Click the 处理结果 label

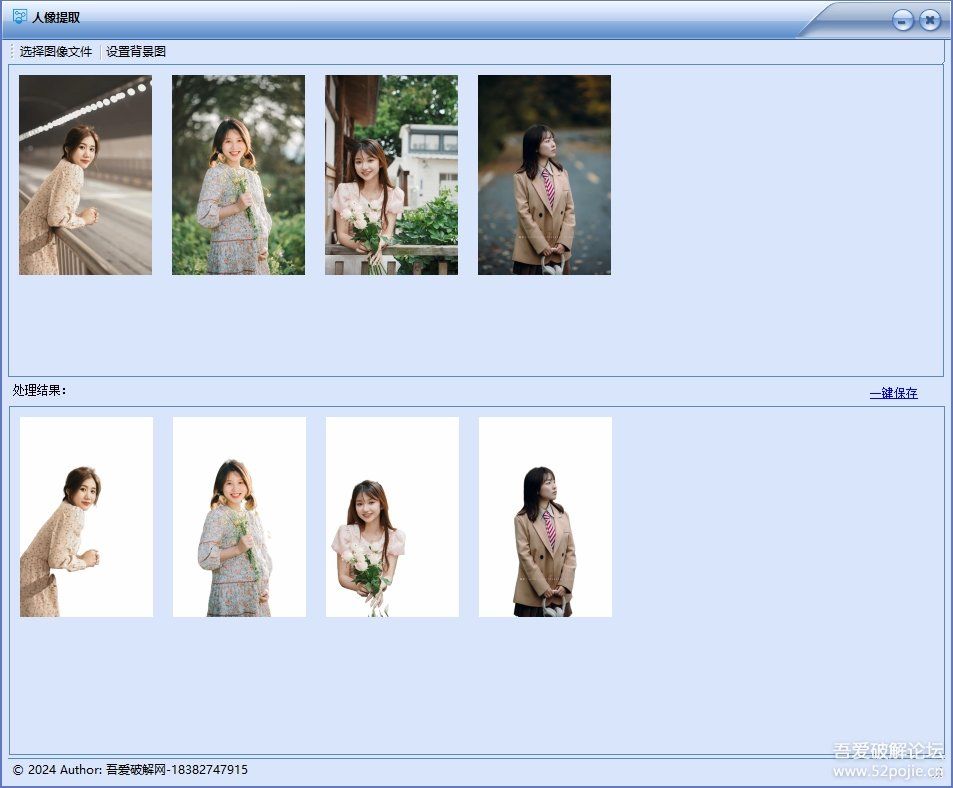pos(40,391)
